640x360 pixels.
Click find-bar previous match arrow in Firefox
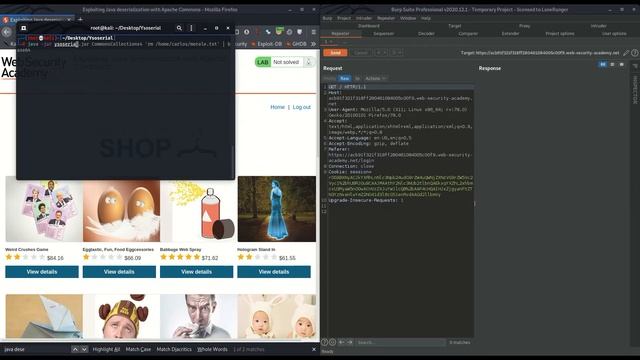coord(75,349)
